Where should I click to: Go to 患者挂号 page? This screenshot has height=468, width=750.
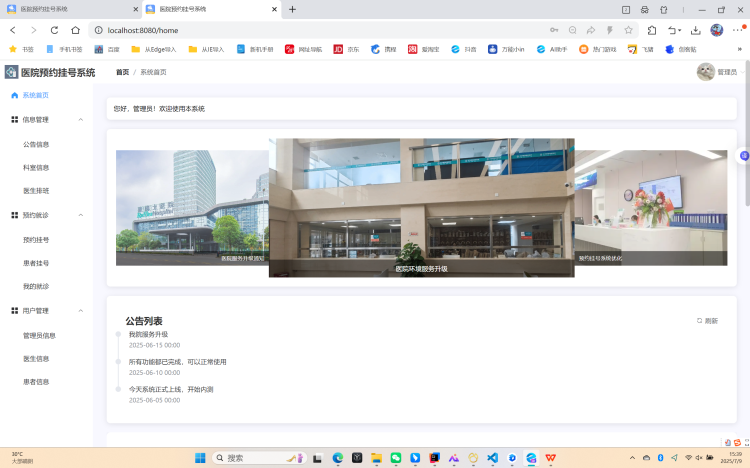click(x=36, y=263)
